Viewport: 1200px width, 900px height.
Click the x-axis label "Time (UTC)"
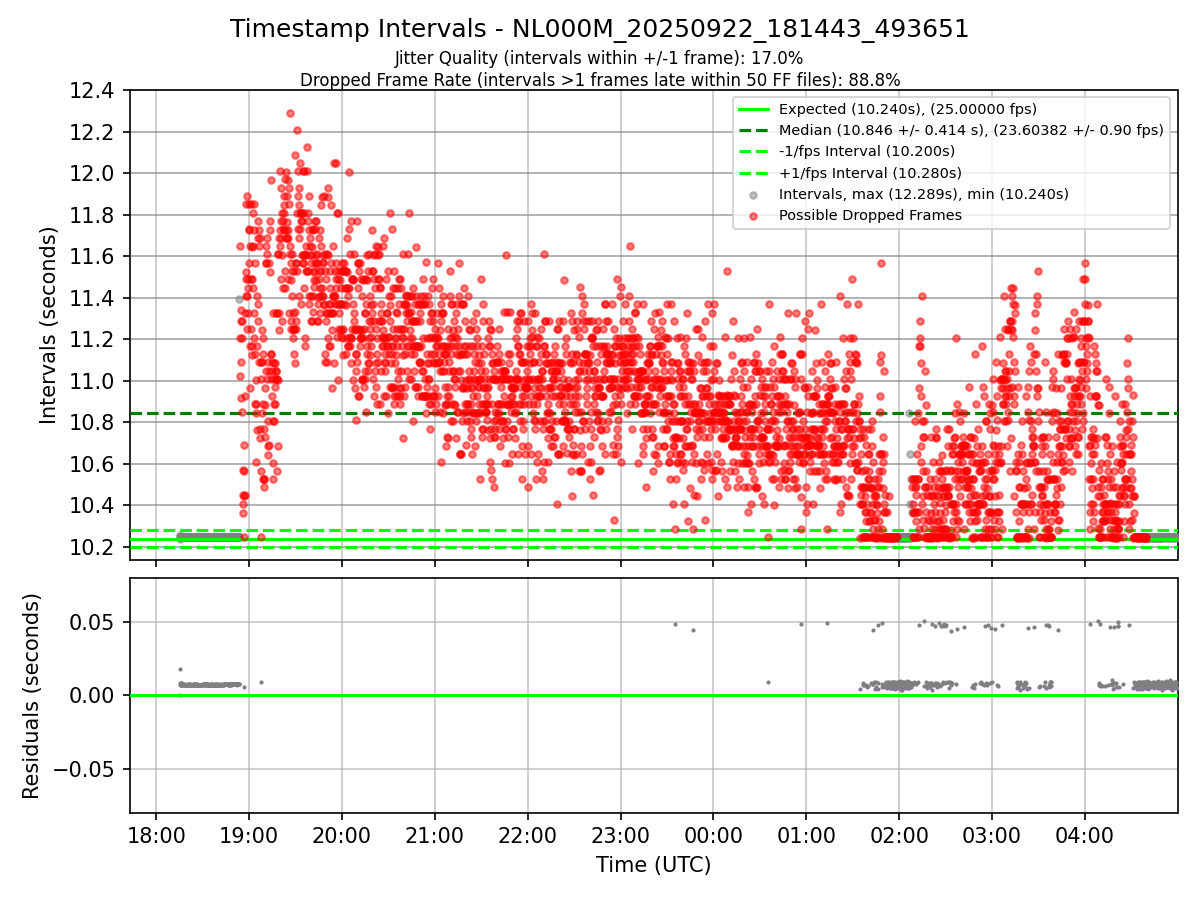(653, 865)
